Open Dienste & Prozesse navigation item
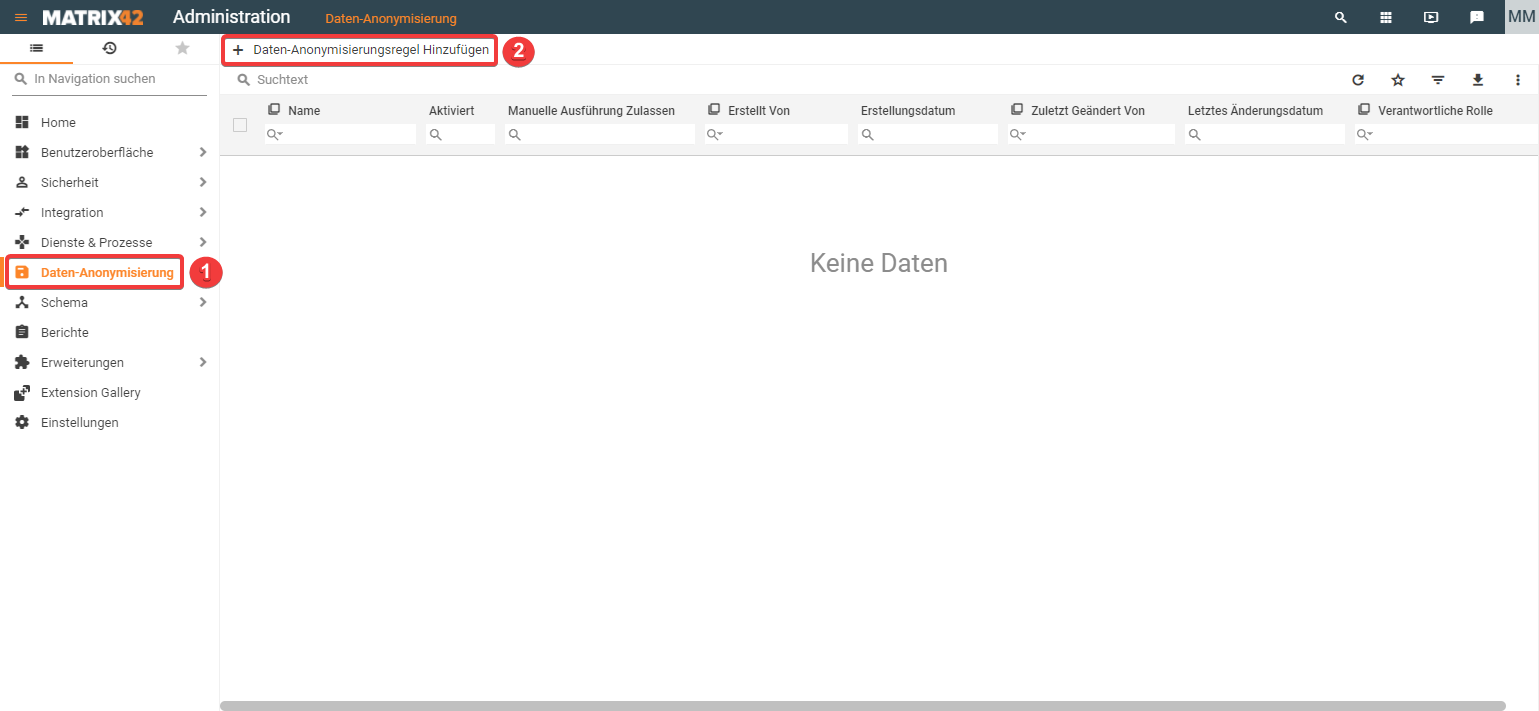1539x711 pixels. (x=96, y=242)
